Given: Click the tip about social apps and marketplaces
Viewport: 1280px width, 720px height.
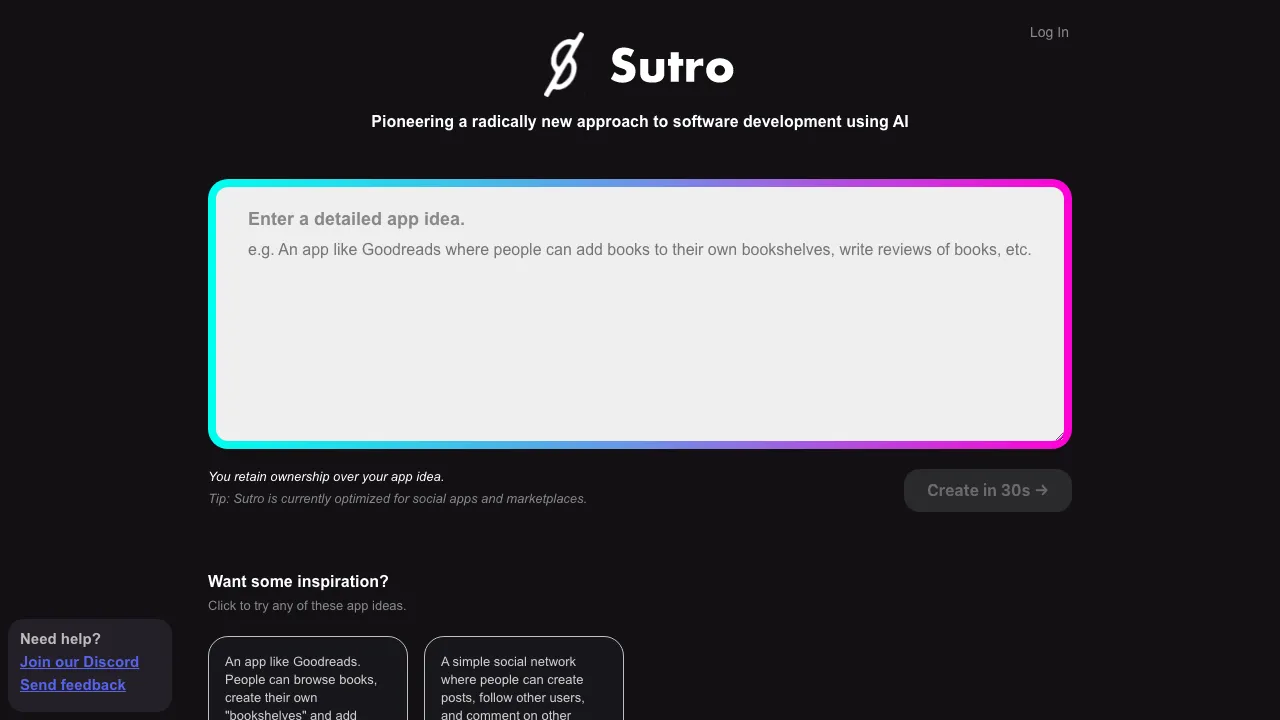Looking at the screenshot, I should click(397, 499).
